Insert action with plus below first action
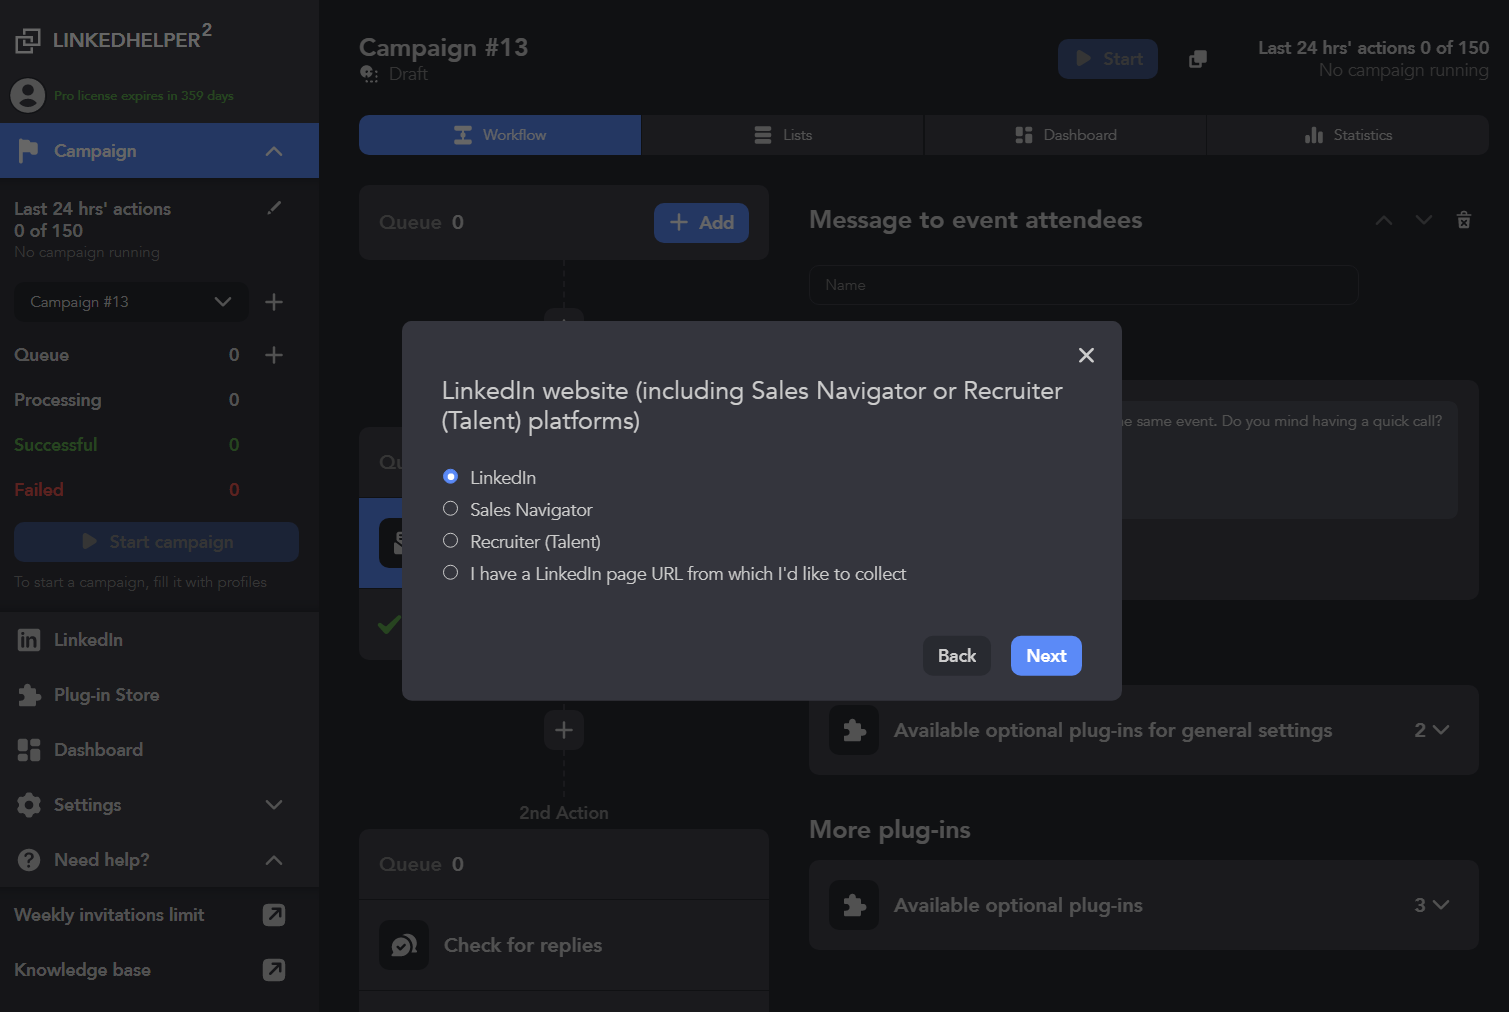Screen dimensions: 1509x1012 pos(564,730)
